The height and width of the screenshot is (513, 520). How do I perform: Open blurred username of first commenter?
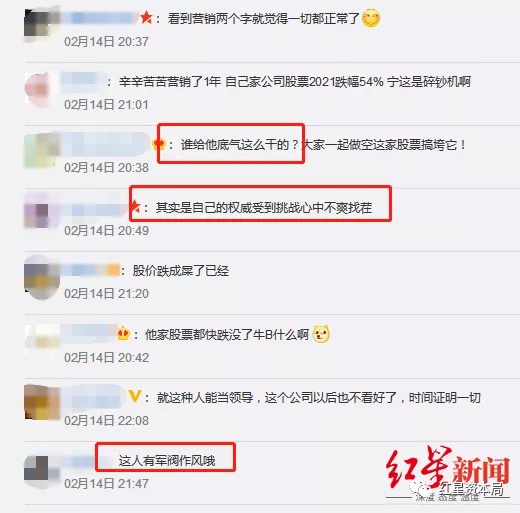[x=101, y=18]
